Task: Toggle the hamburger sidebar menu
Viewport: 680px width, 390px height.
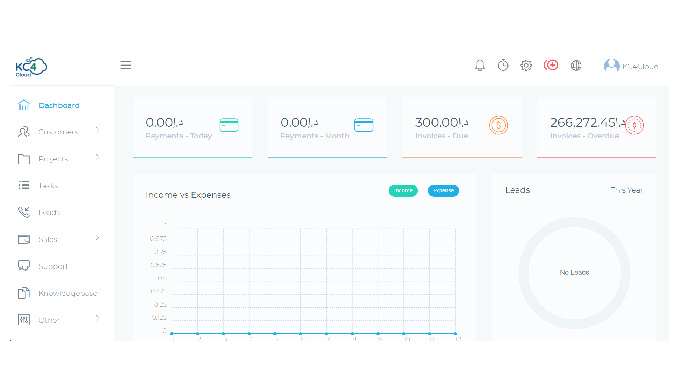Action: pos(126,65)
